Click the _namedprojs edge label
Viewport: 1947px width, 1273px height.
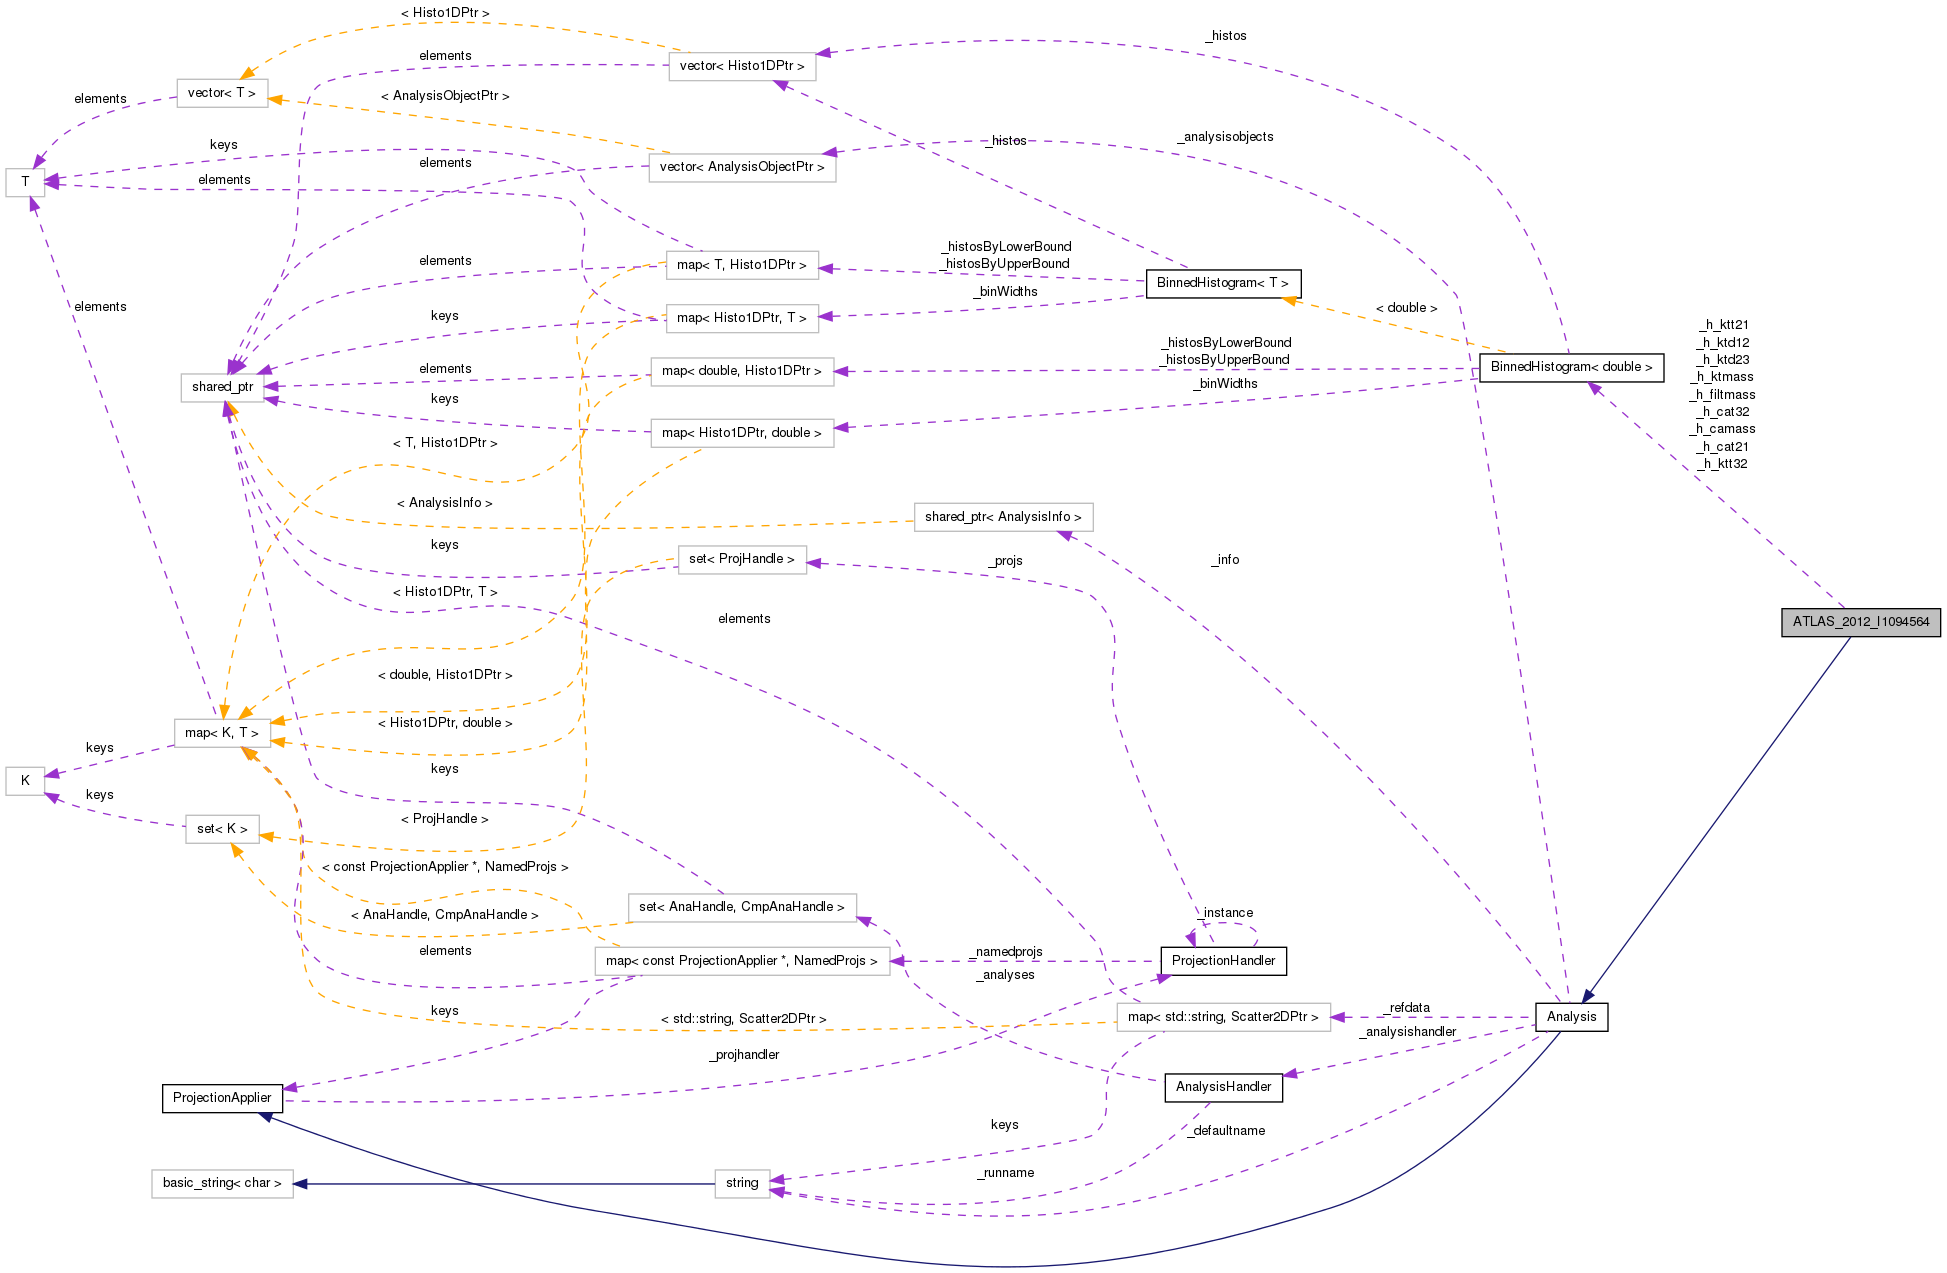click(1005, 952)
